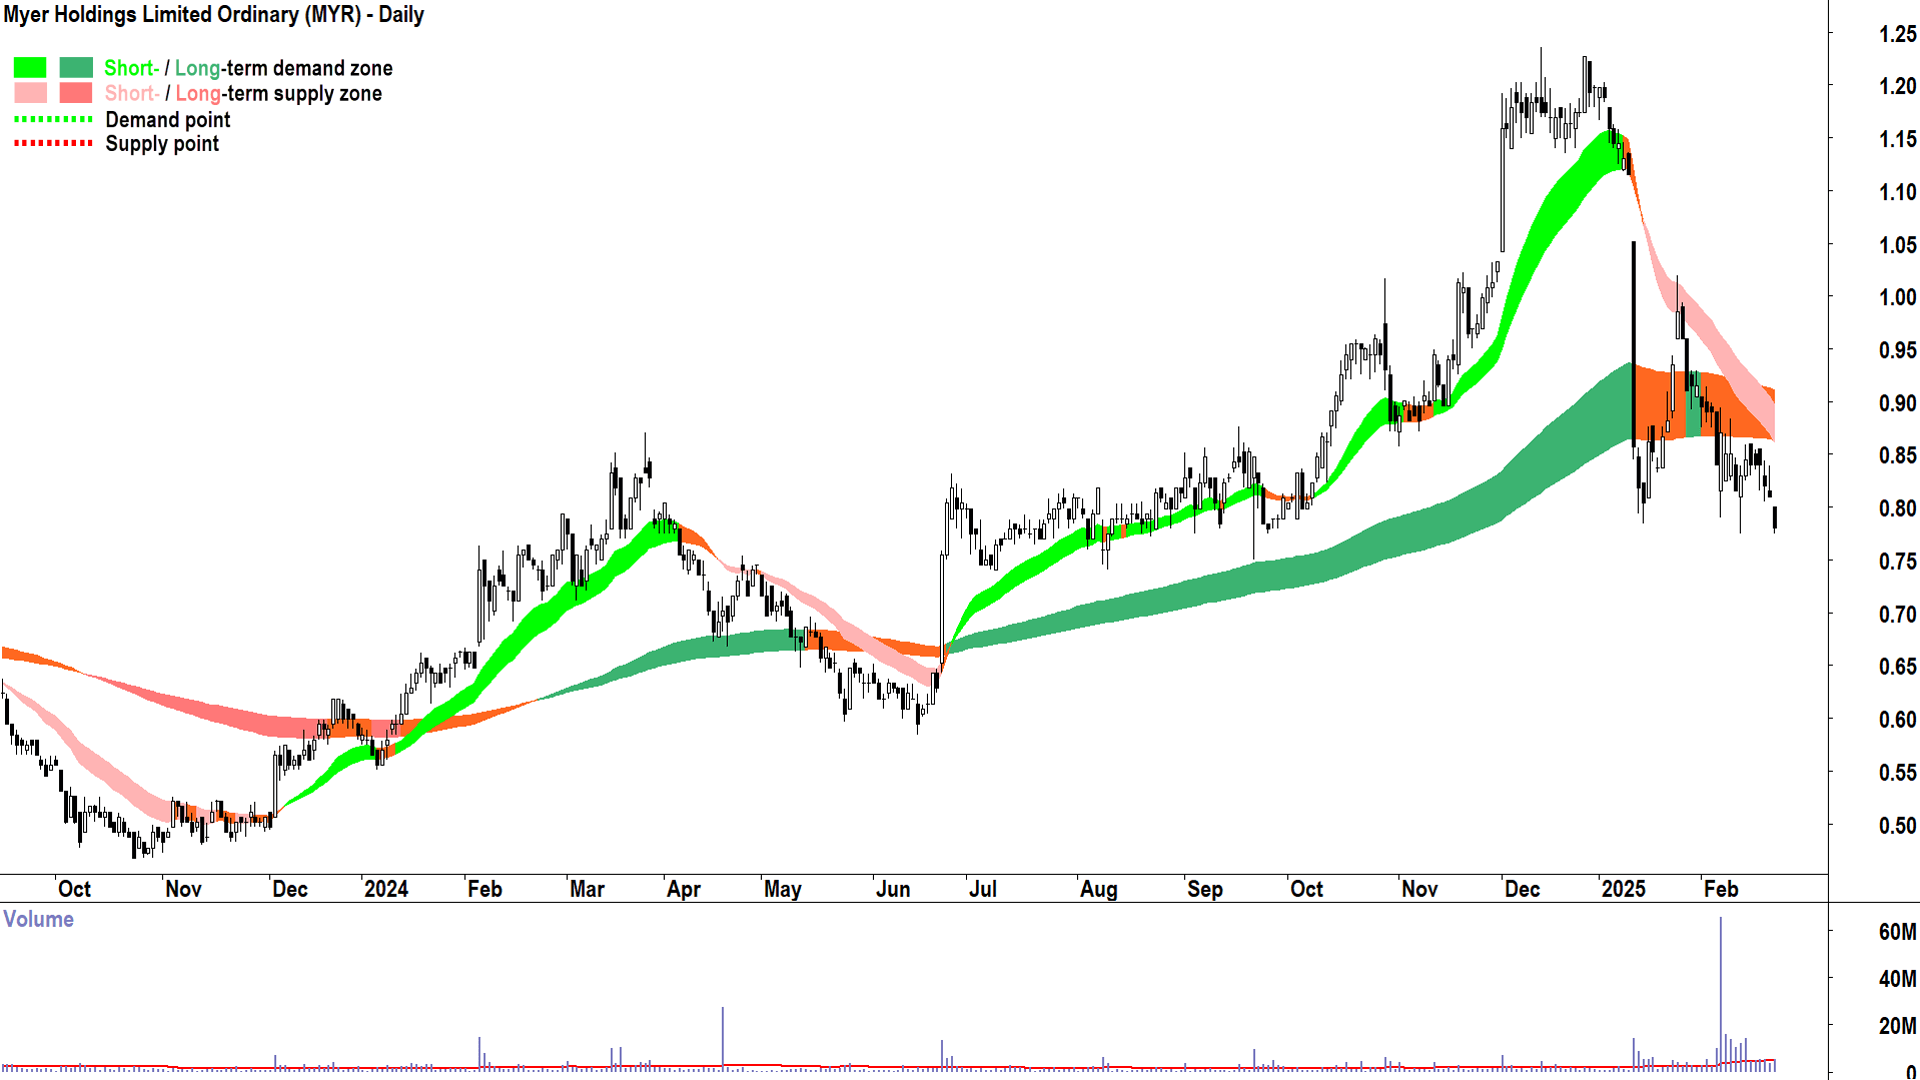Click the green dotted Demand point line

pyautogui.click(x=53, y=120)
